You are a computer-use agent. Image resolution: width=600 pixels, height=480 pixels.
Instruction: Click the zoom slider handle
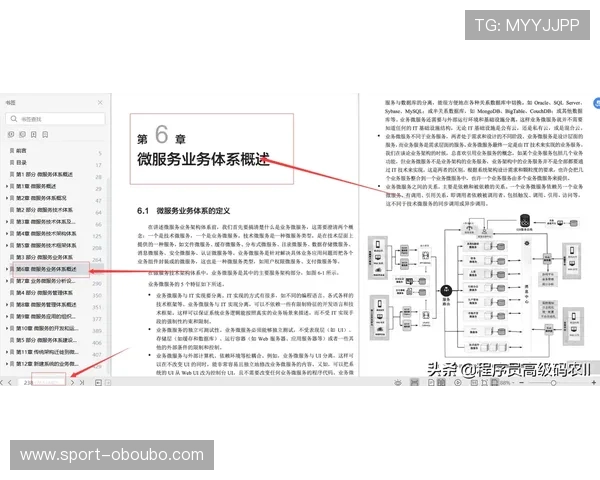pos(553,383)
